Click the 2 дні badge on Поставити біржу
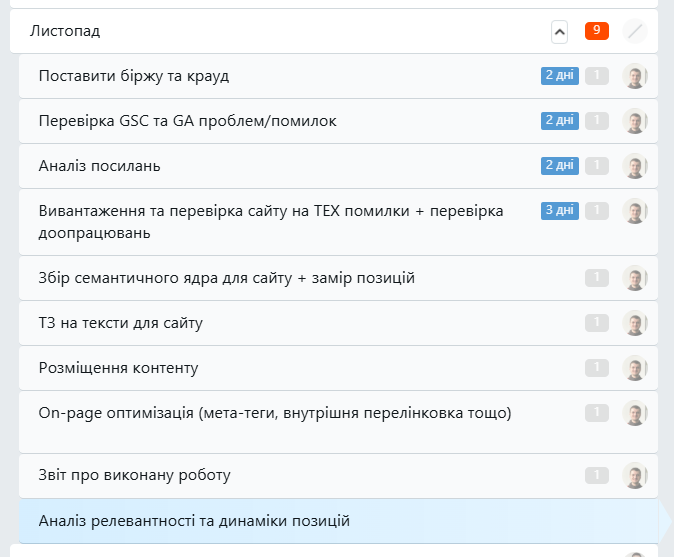 click(560, 76)
